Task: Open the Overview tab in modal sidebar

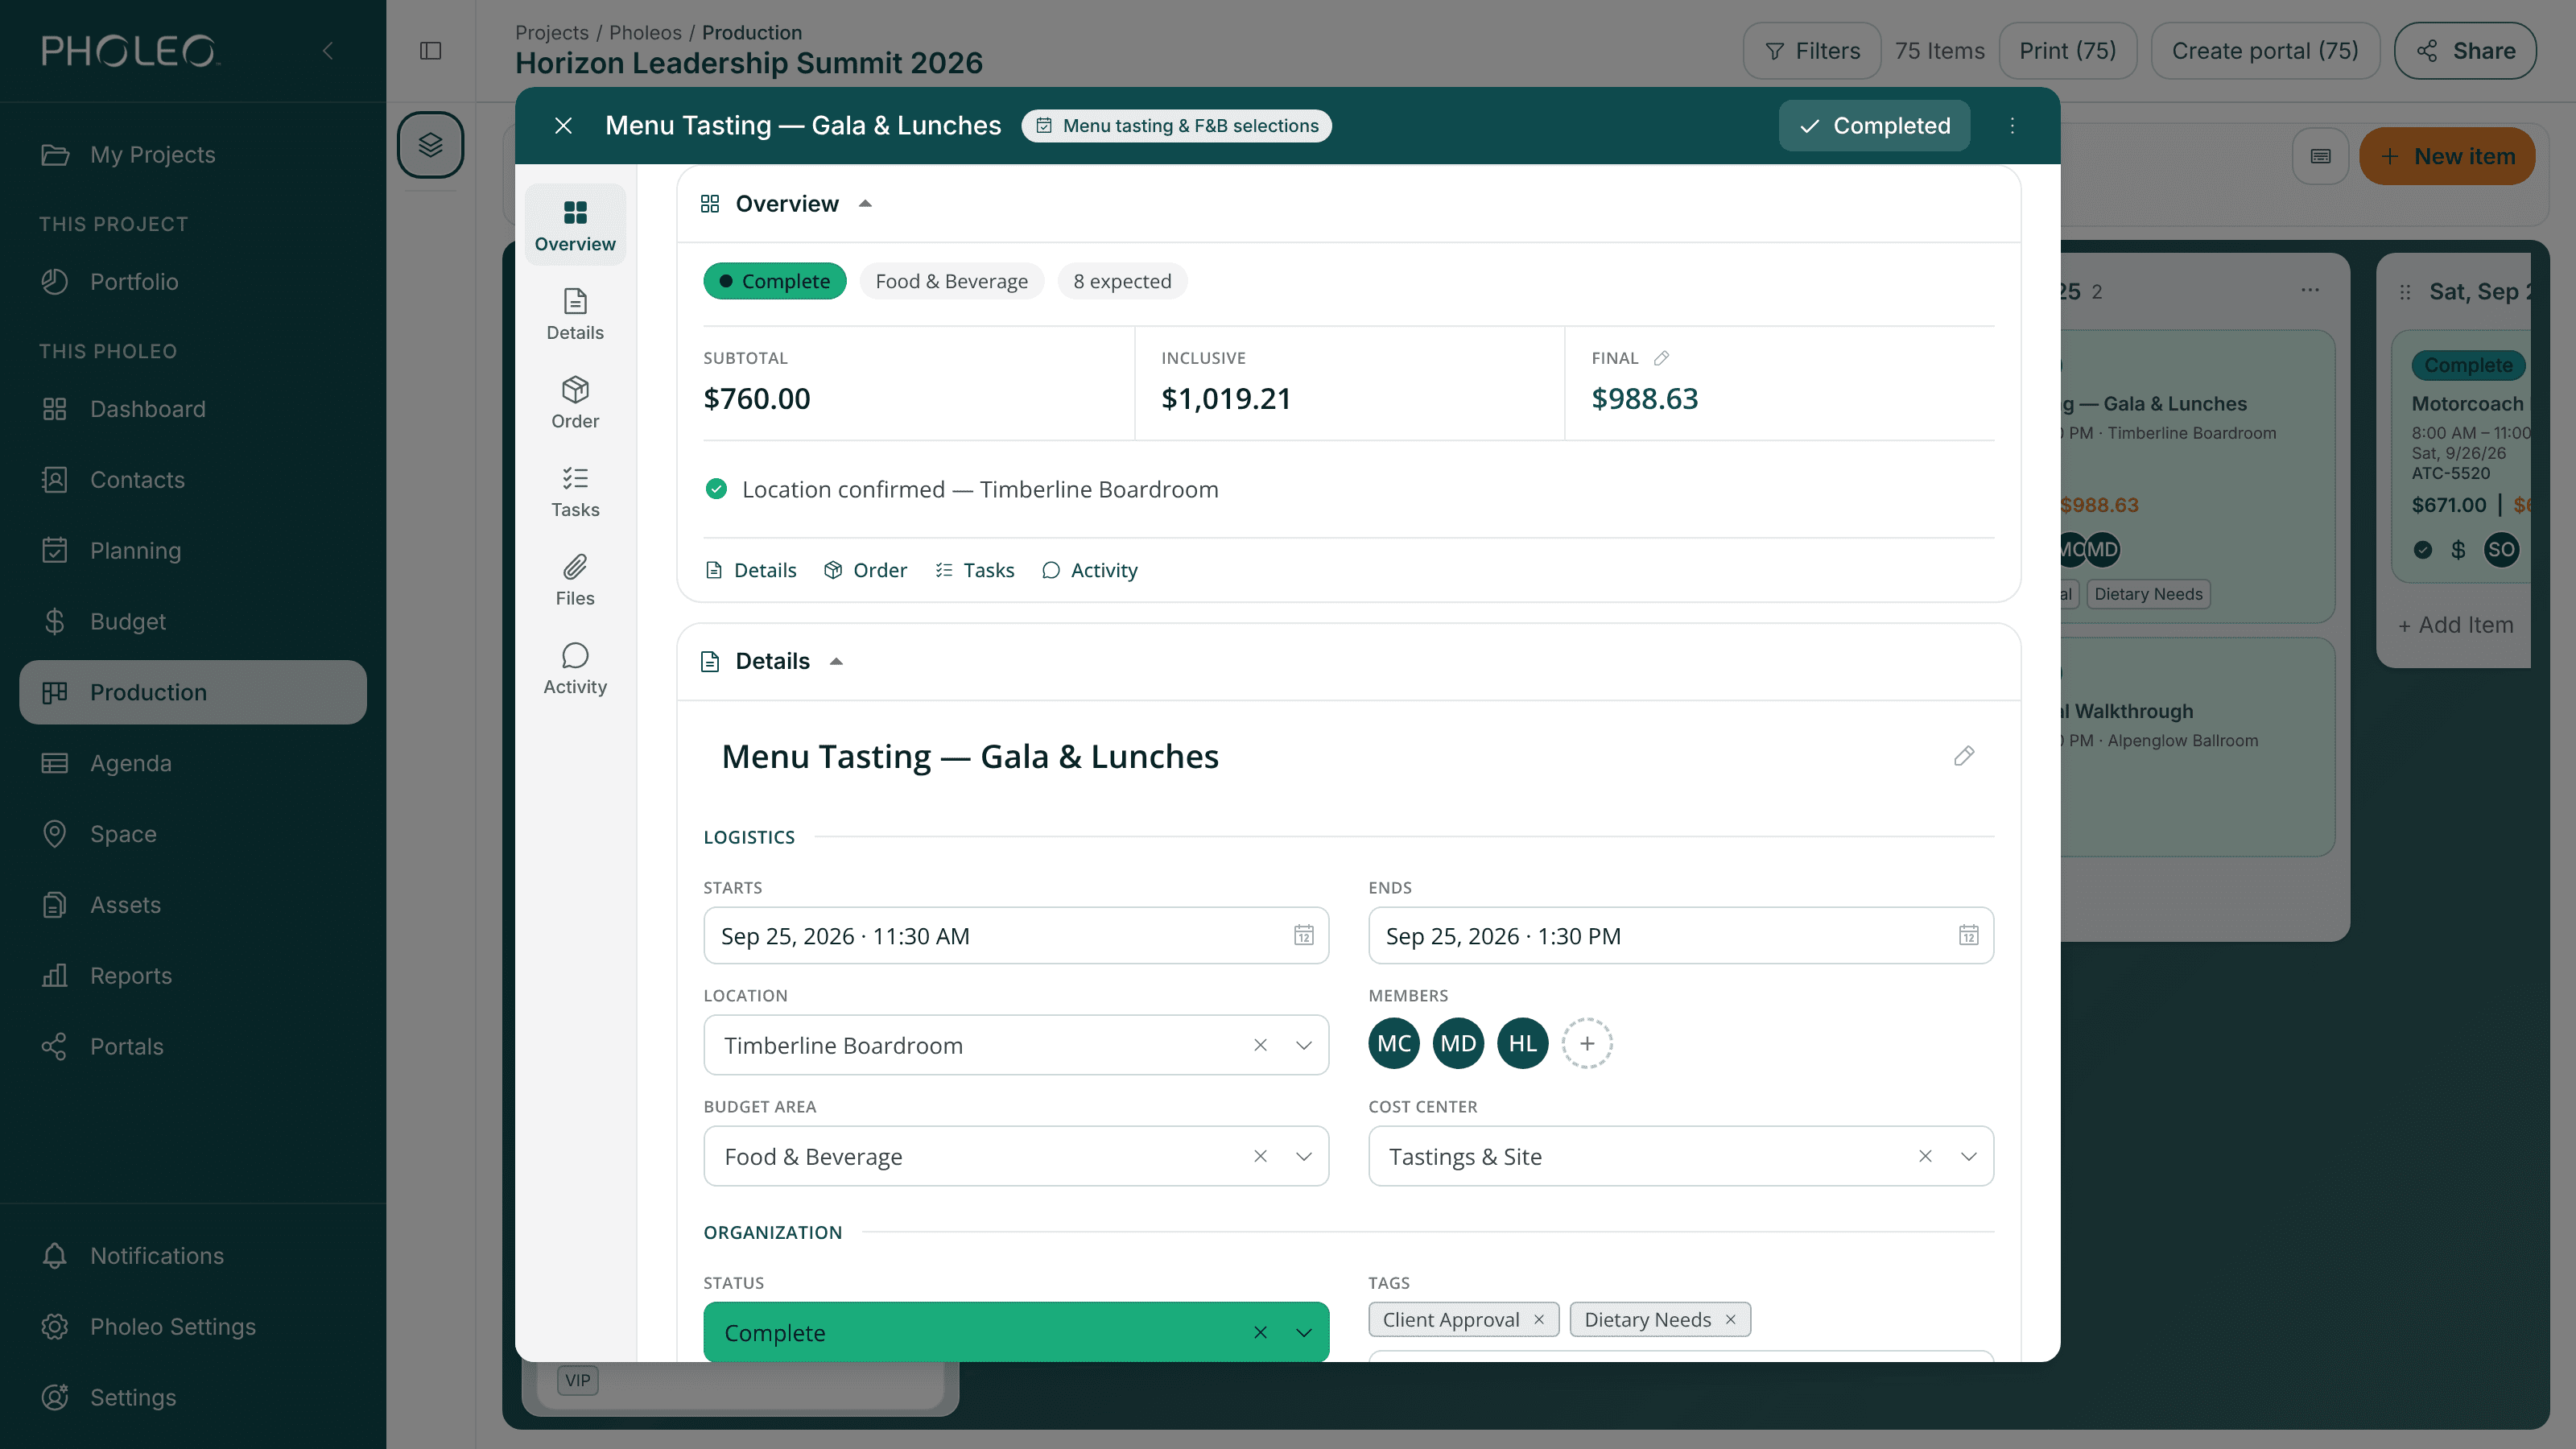Action: coord(575,225)
